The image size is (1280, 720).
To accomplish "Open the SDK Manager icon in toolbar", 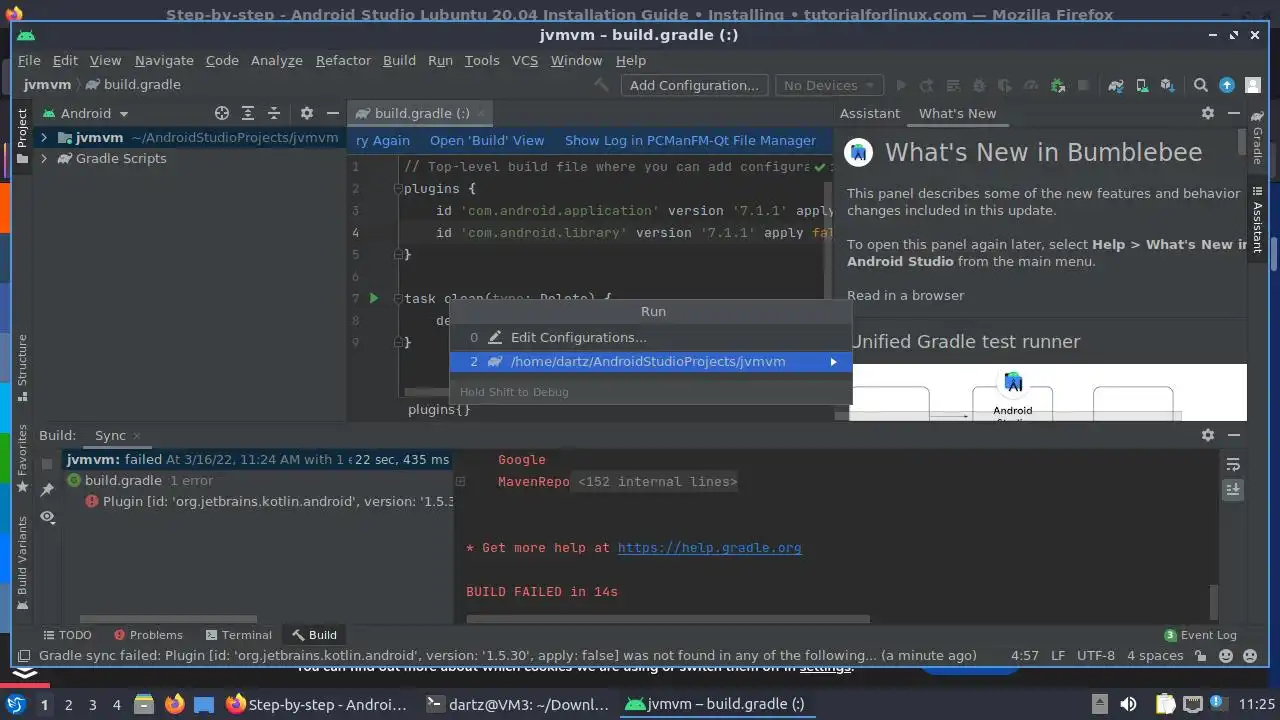I will [1167, 85].
